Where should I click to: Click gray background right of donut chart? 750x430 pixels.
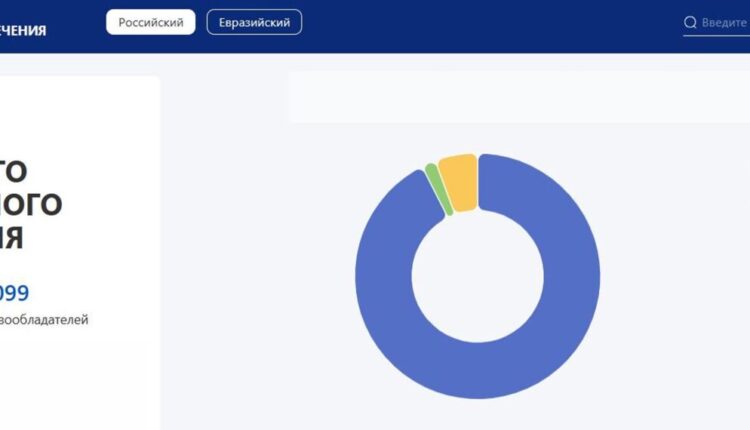click(680, 280)
